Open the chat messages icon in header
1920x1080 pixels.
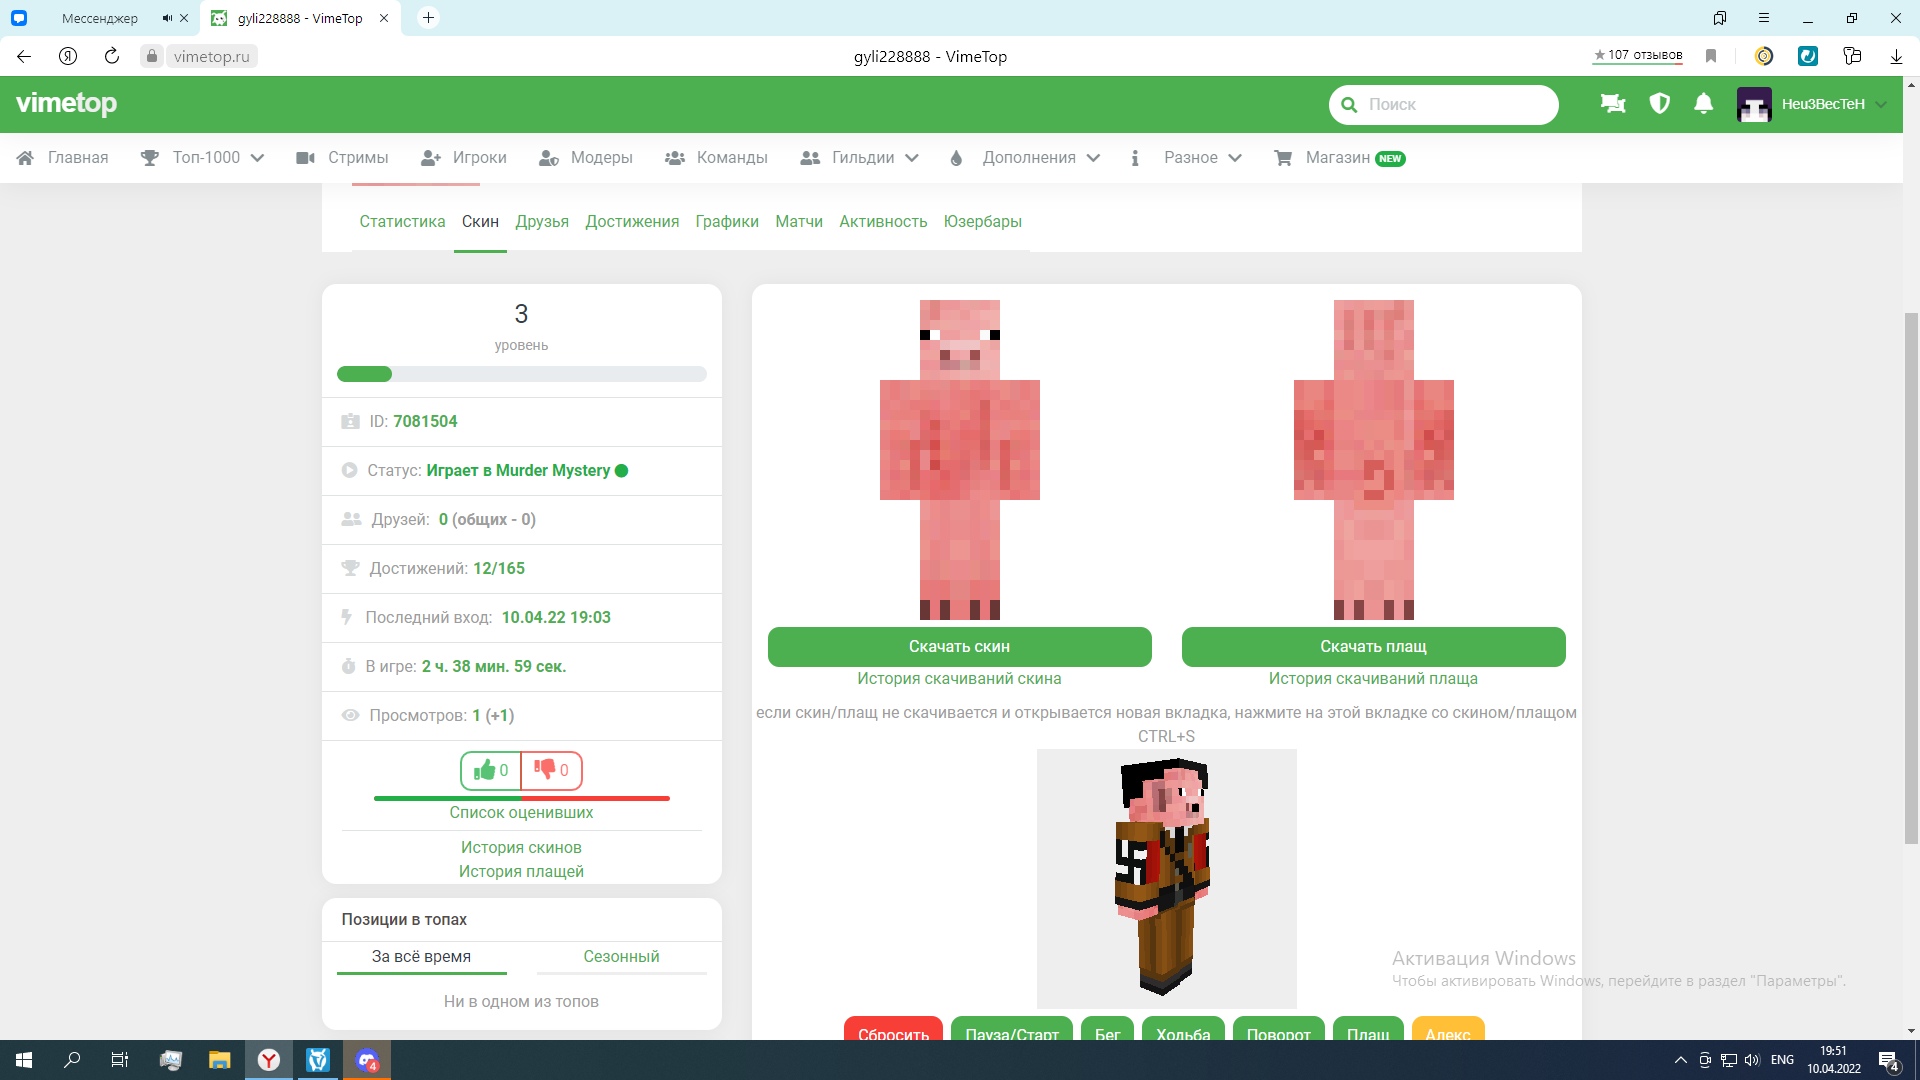click(x=1613, y=104)
